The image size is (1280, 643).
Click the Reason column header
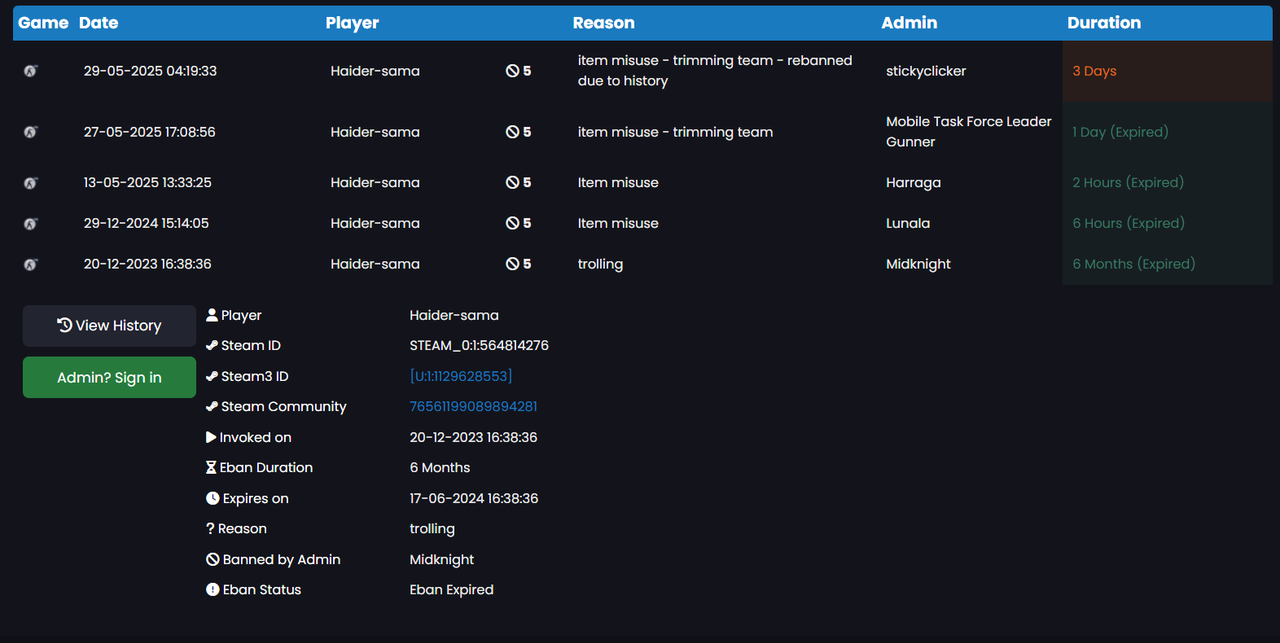click(x=604, y=22)
